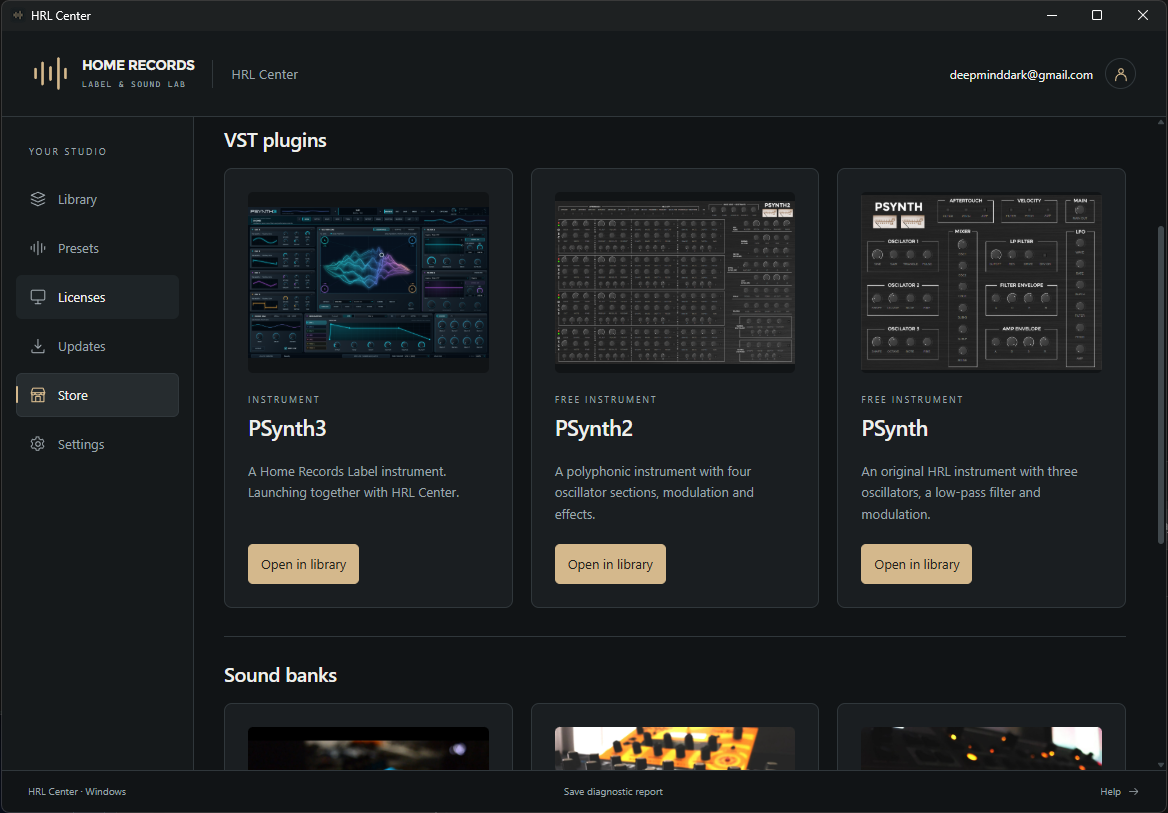Click the PSynth3 interface thumbnail
Viewport: 1168px width, 813px height.
368,282
